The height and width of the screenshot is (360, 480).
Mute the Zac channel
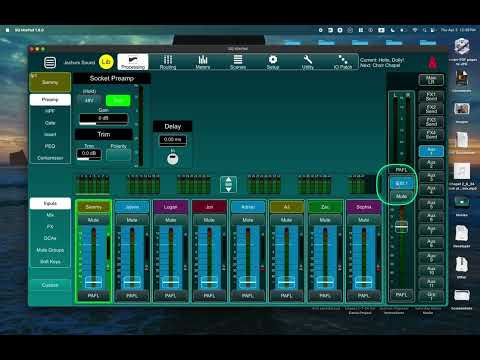point(325,220)
